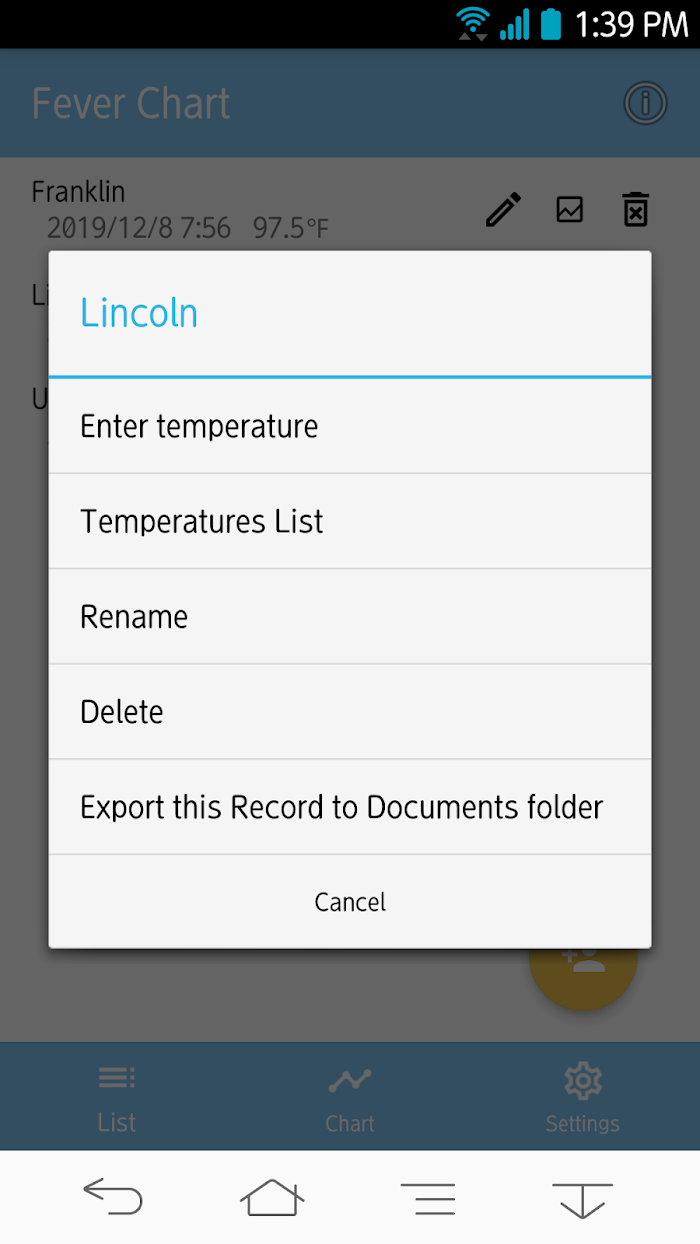Dismiss dialog with Cancel button
This screenshot has height=1244, width=700.
(350, 902)
